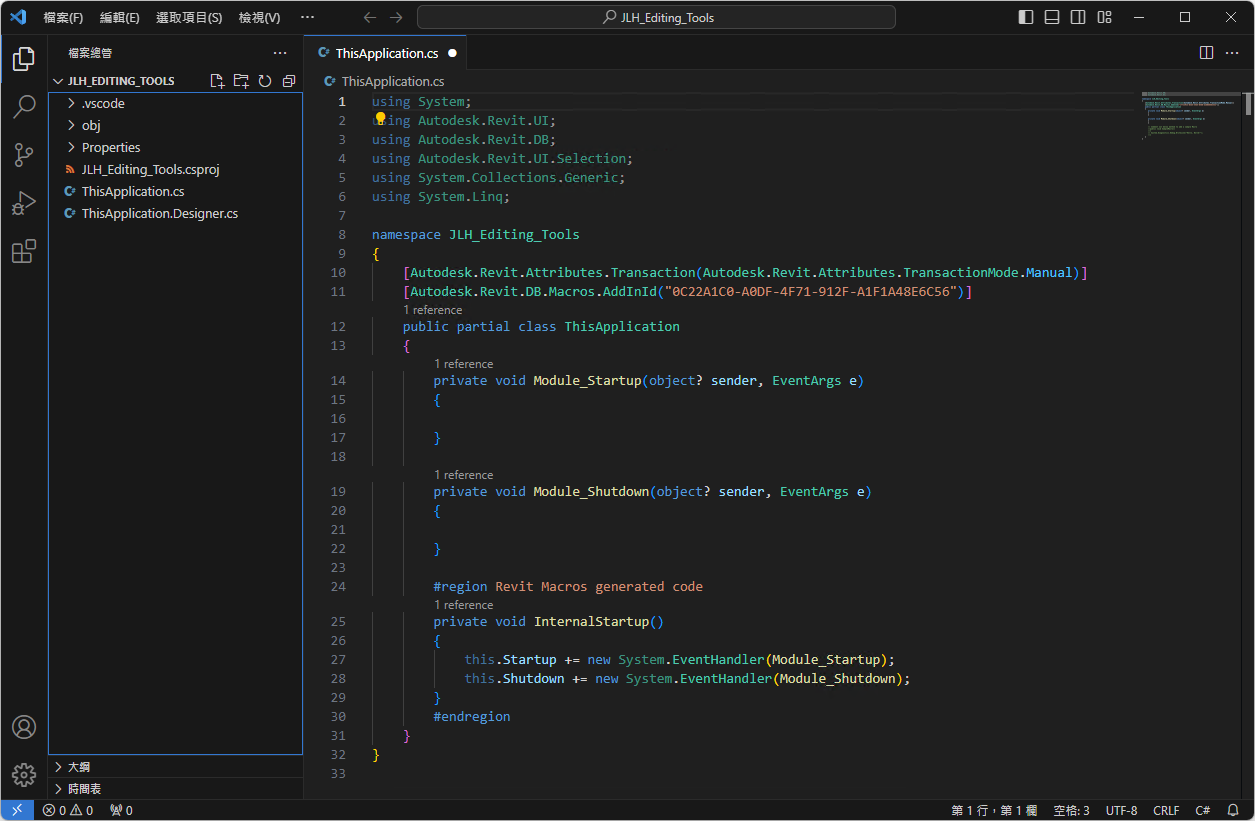Click the New File icon in explorer
The image size is (1255, 821).
point(217,81)
